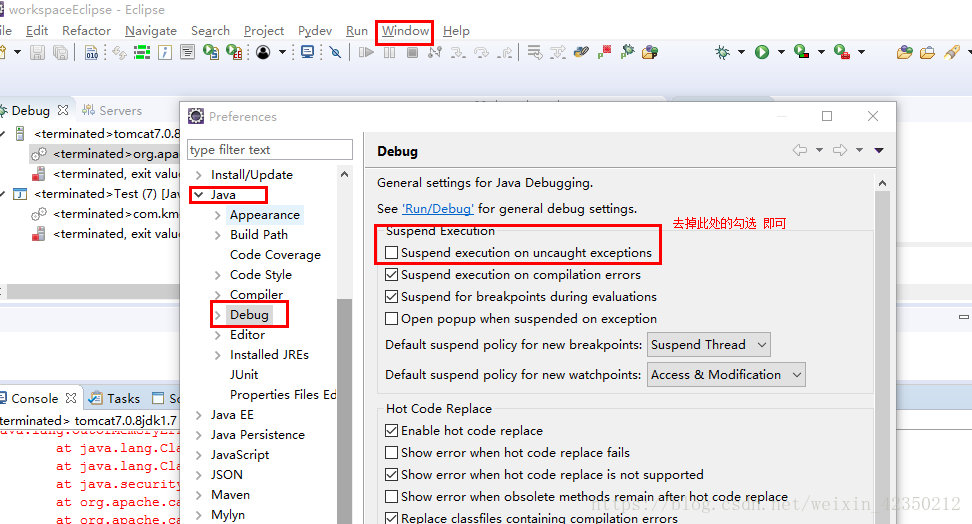Click the type filter text field

pyautogui.click(x=270, y=149)
